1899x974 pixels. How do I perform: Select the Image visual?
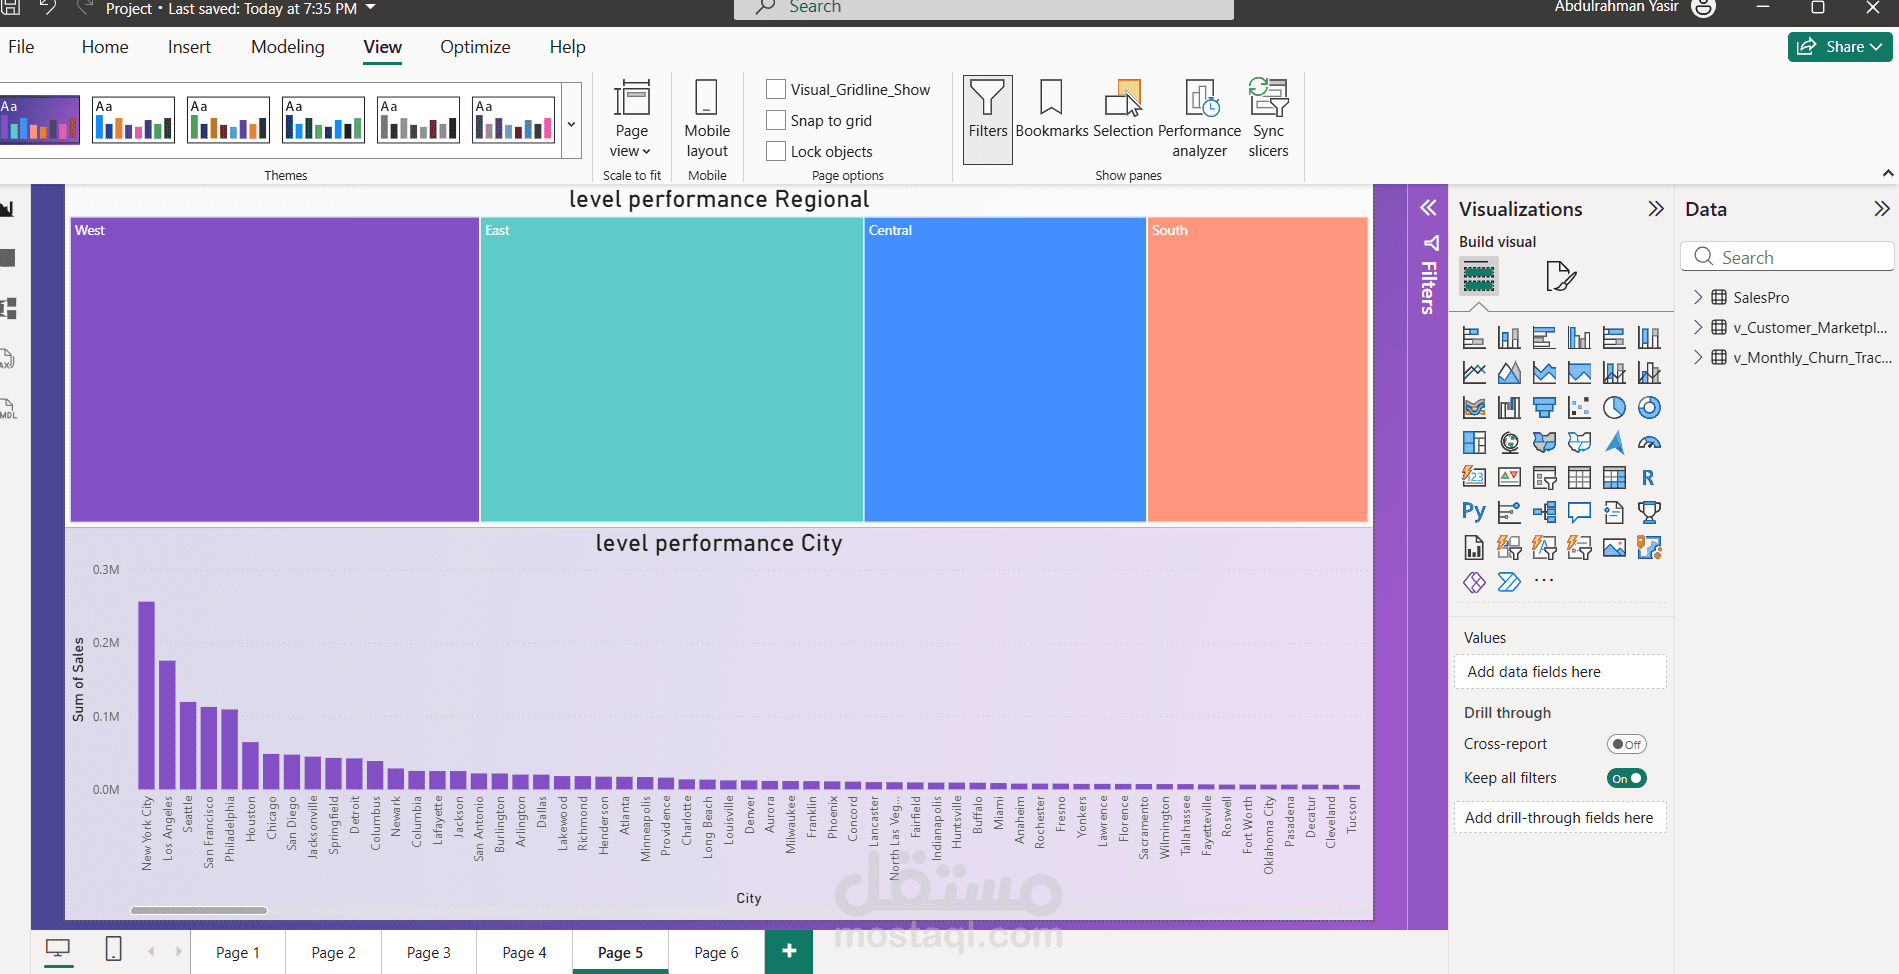[x=1614, y=548]
